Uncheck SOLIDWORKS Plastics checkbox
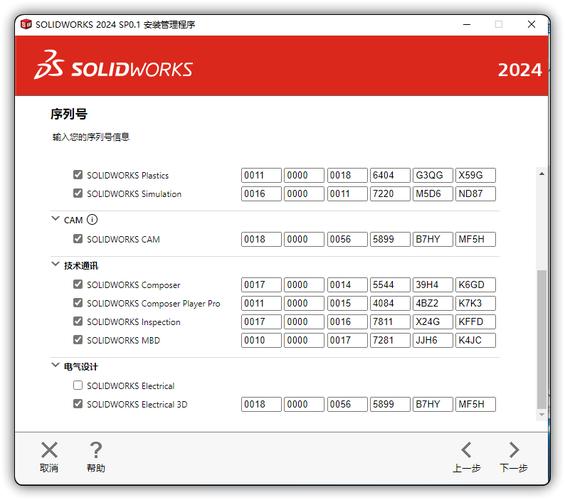The height and width of the screenshot is (500, 565). [78, 175]
